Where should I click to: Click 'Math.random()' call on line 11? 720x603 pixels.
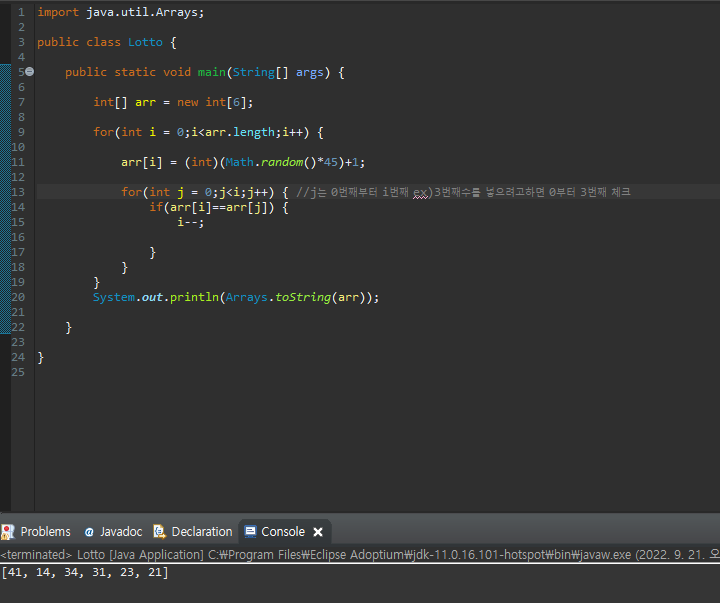click(x=271, y=162)
